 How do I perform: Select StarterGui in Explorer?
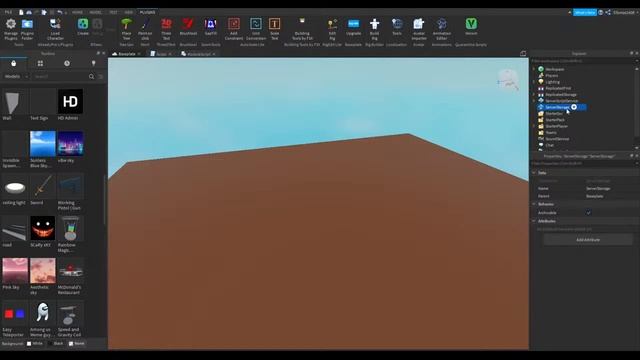pyautogui.click(x=554, y=113)
